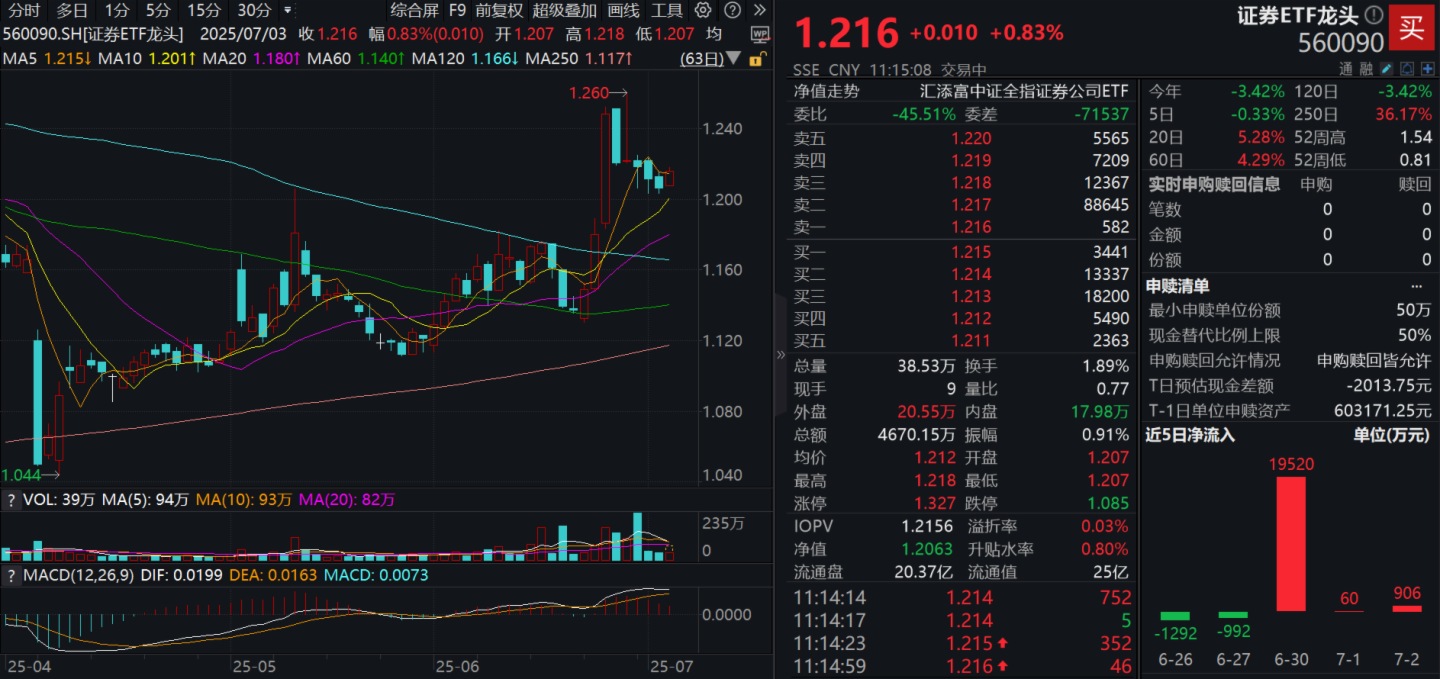The width and height of the screenshot is (1440, 679).
Task: Set a price alert with bell icon
Action: [x=1406, y=70]
